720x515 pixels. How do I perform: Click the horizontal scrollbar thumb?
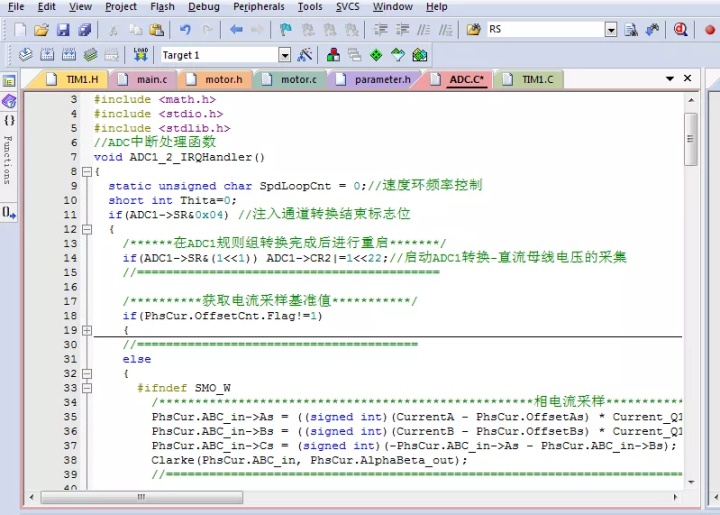pos(142,497)
